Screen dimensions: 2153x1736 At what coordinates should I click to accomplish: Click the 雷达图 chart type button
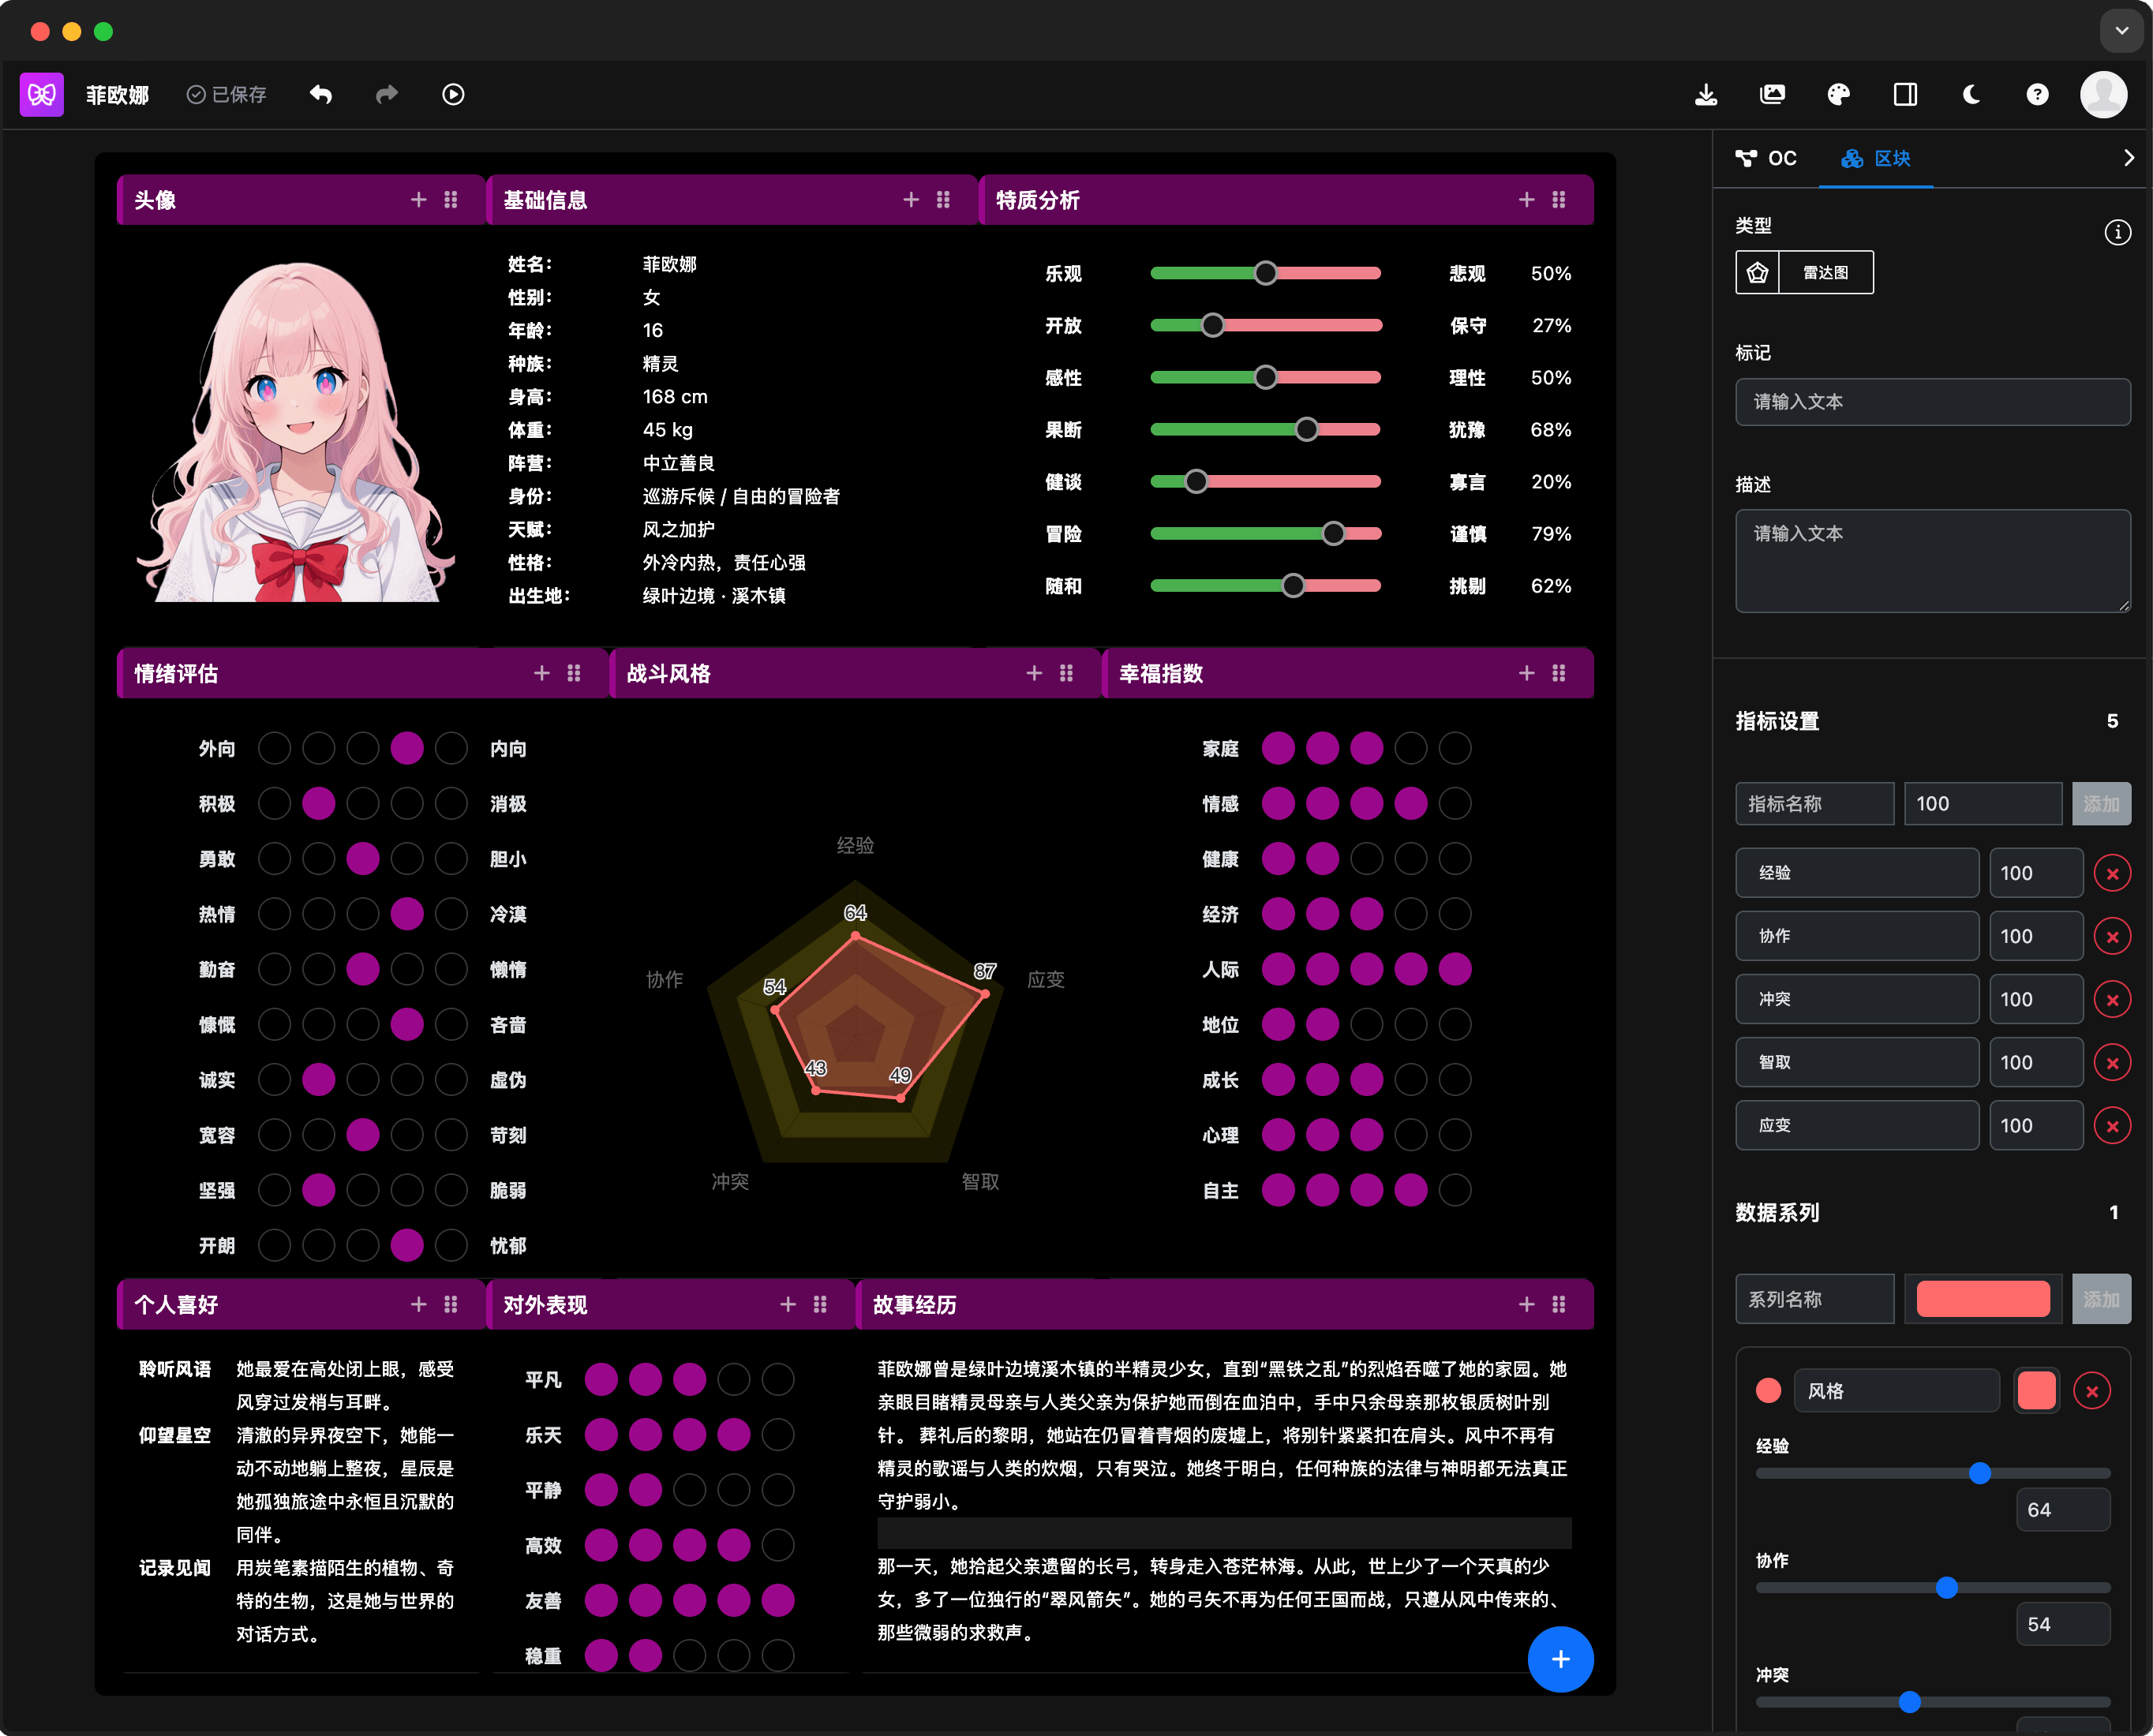click(x=1827, y=272)
